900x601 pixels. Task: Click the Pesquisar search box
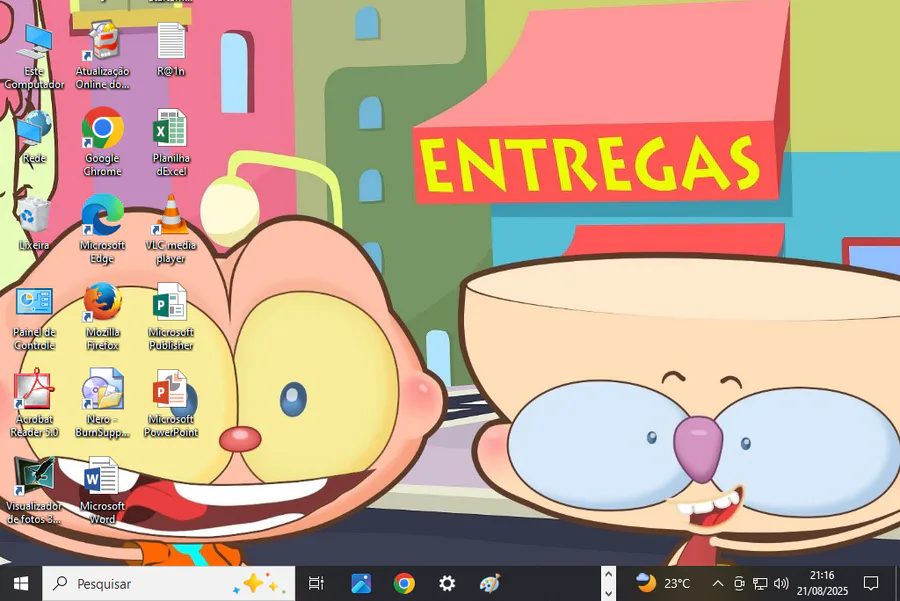(x=169, y=584)
